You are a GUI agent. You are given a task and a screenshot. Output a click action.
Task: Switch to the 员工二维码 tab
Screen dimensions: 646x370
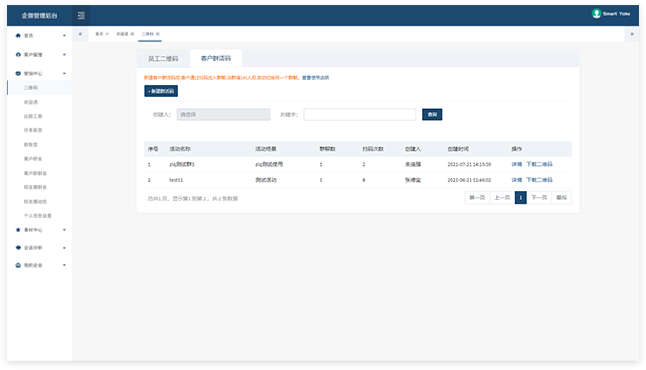(163, 59)
